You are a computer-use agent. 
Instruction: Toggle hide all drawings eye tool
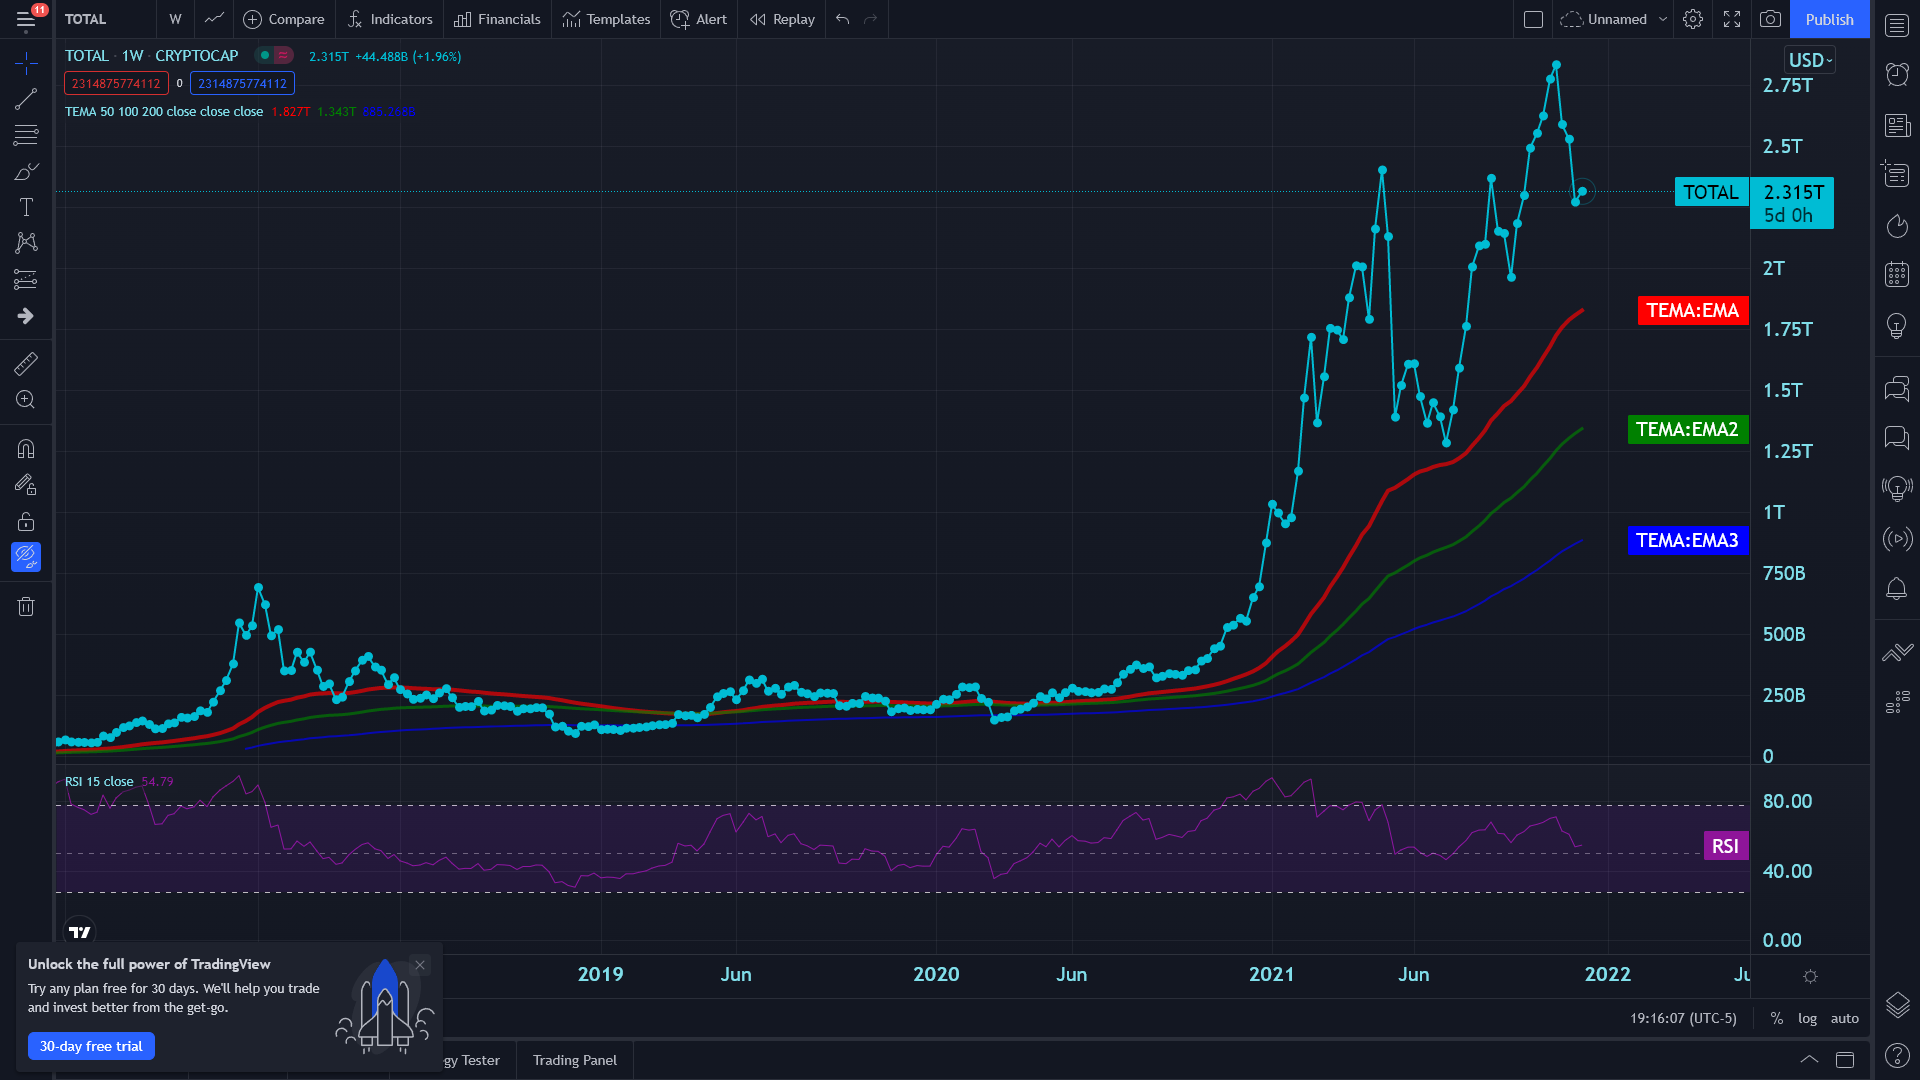click(26, 556)
